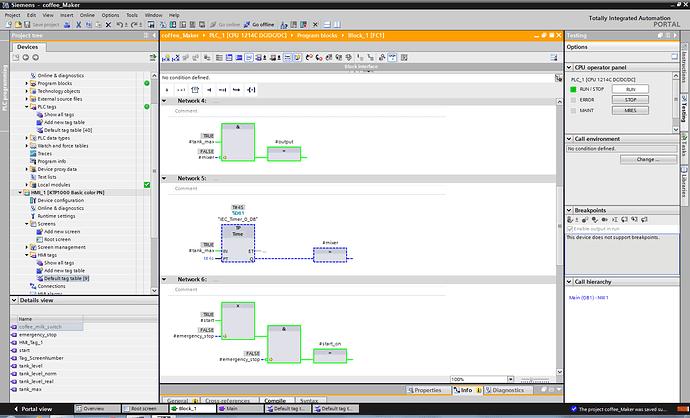Collapse Network 4 triangle

tap(164, 101)
